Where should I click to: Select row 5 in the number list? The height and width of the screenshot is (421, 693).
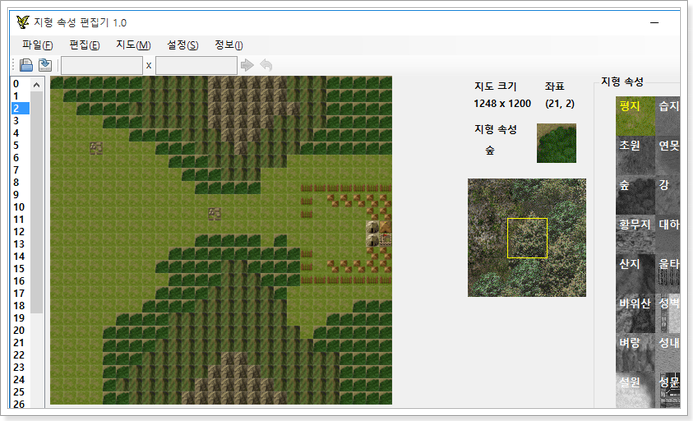20,145
